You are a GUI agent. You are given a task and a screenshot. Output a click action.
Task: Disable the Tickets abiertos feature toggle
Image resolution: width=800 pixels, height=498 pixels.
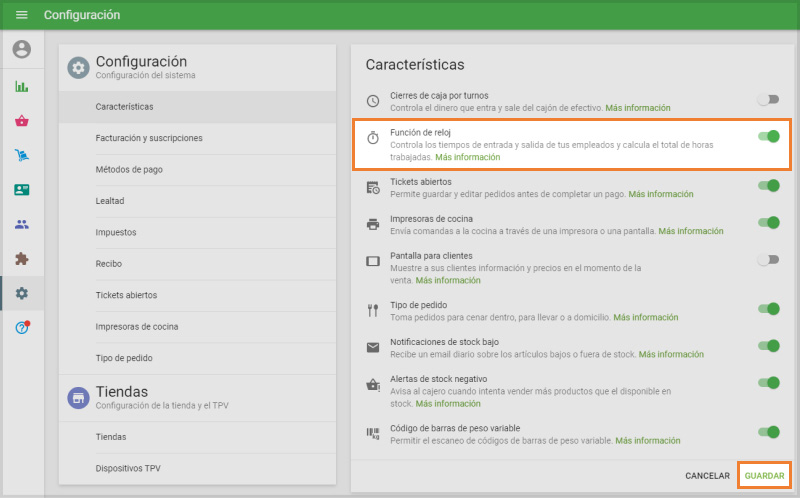[x=768, y=186]
